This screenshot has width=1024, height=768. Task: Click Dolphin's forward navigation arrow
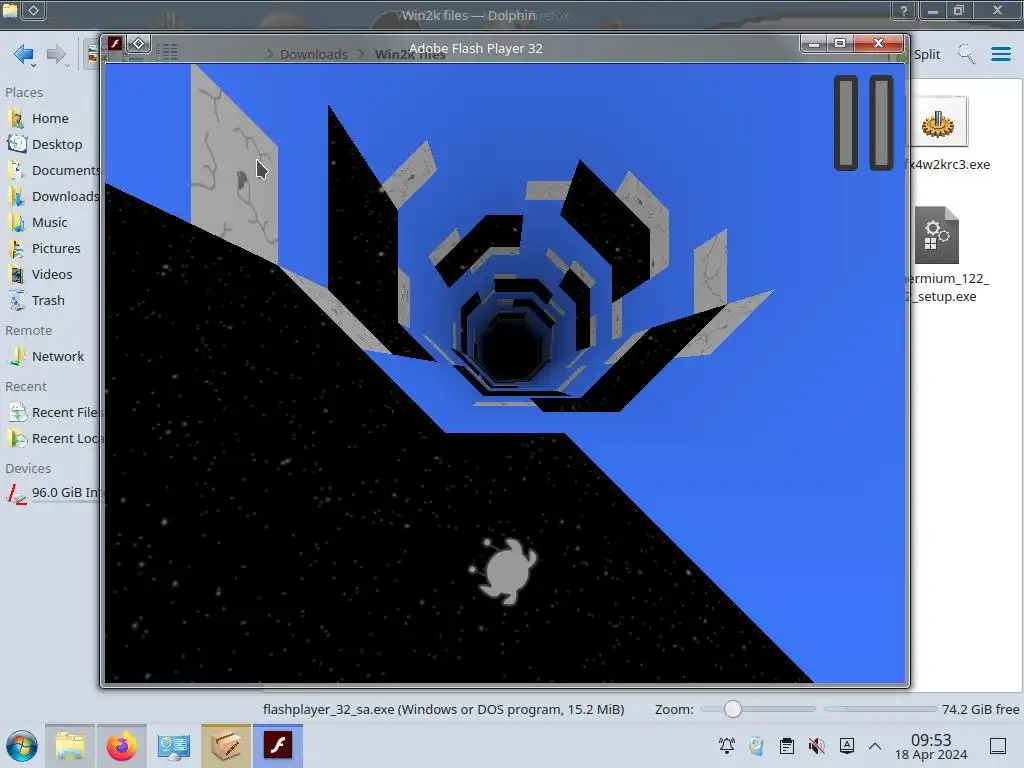click(x=57, y=54)
